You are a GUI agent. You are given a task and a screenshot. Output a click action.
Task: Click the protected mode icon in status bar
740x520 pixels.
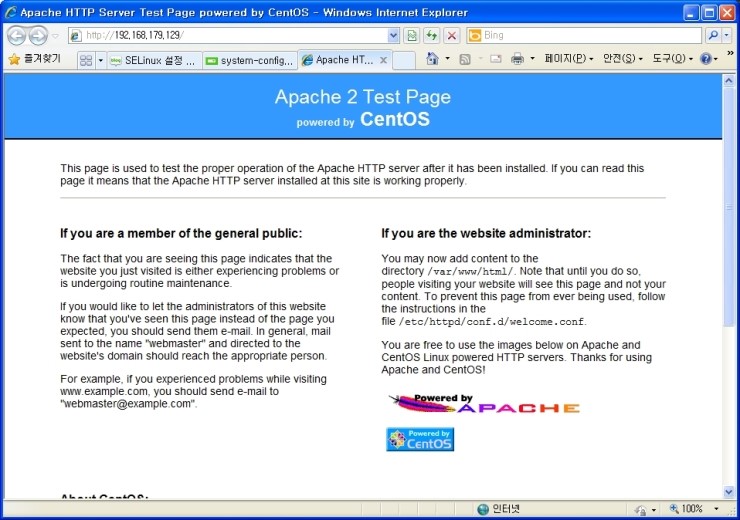pyautogui.click(x=641, y=510)
